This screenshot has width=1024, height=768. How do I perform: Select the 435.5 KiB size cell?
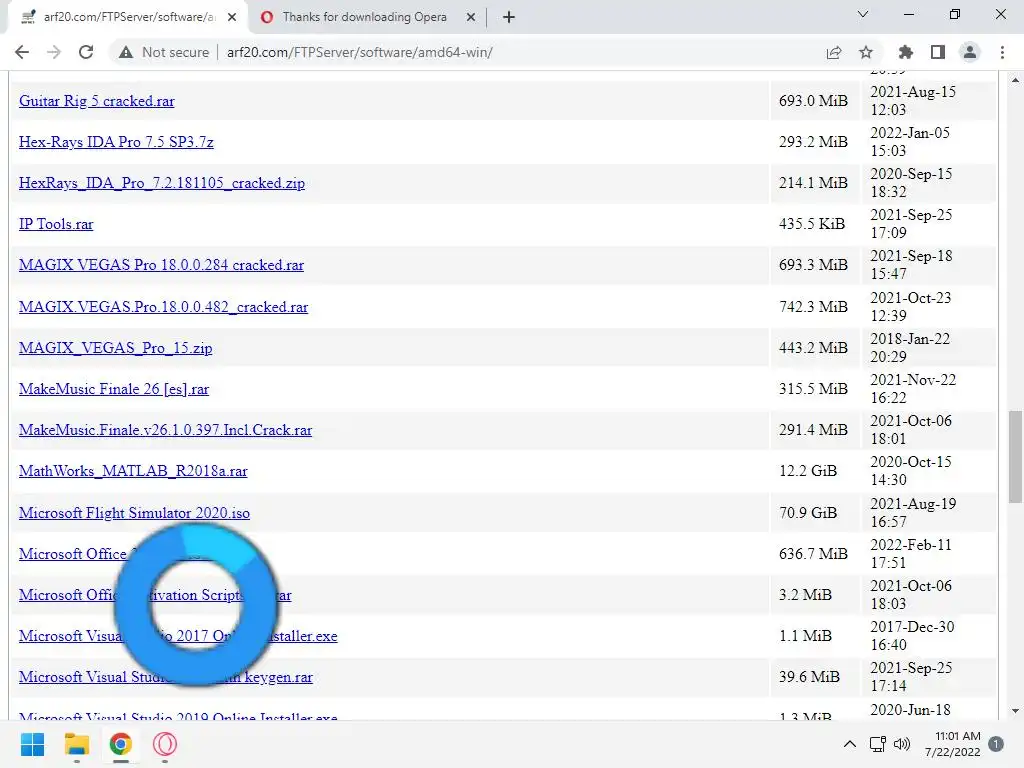click(815, 224)
